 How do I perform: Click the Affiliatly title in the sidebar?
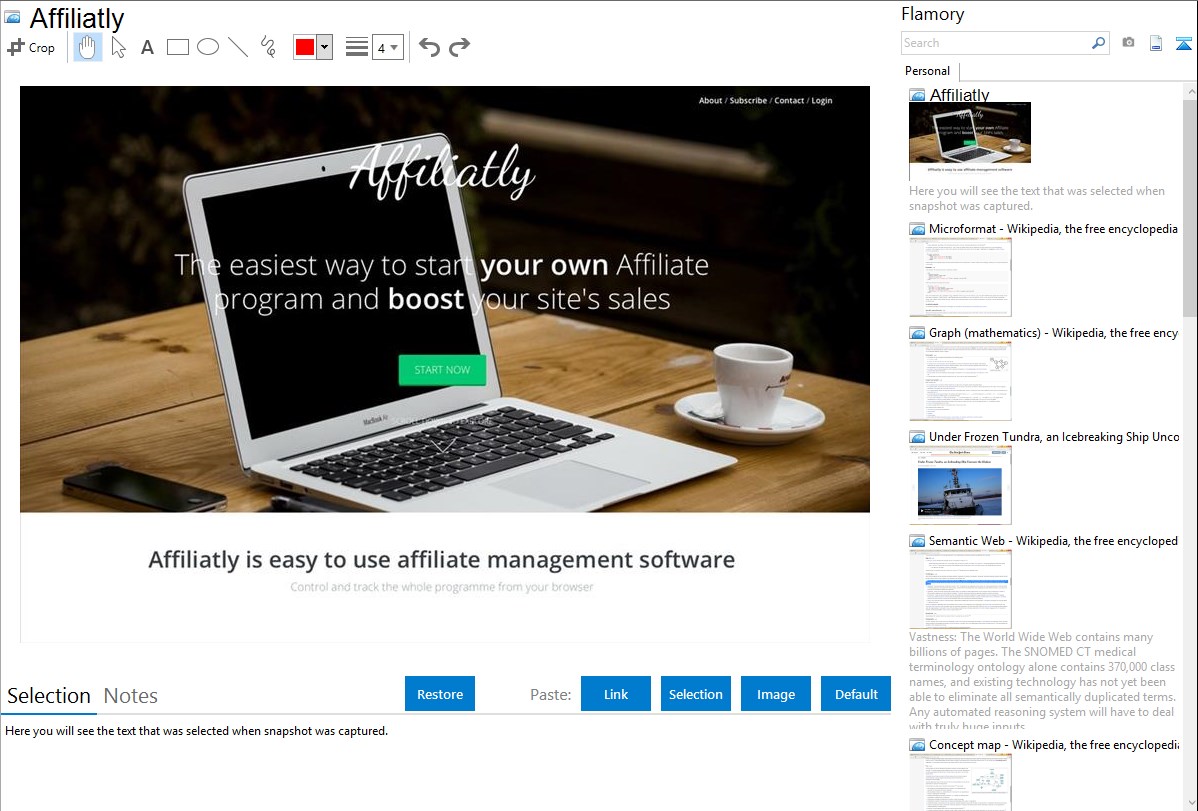[x=960, y=95]
